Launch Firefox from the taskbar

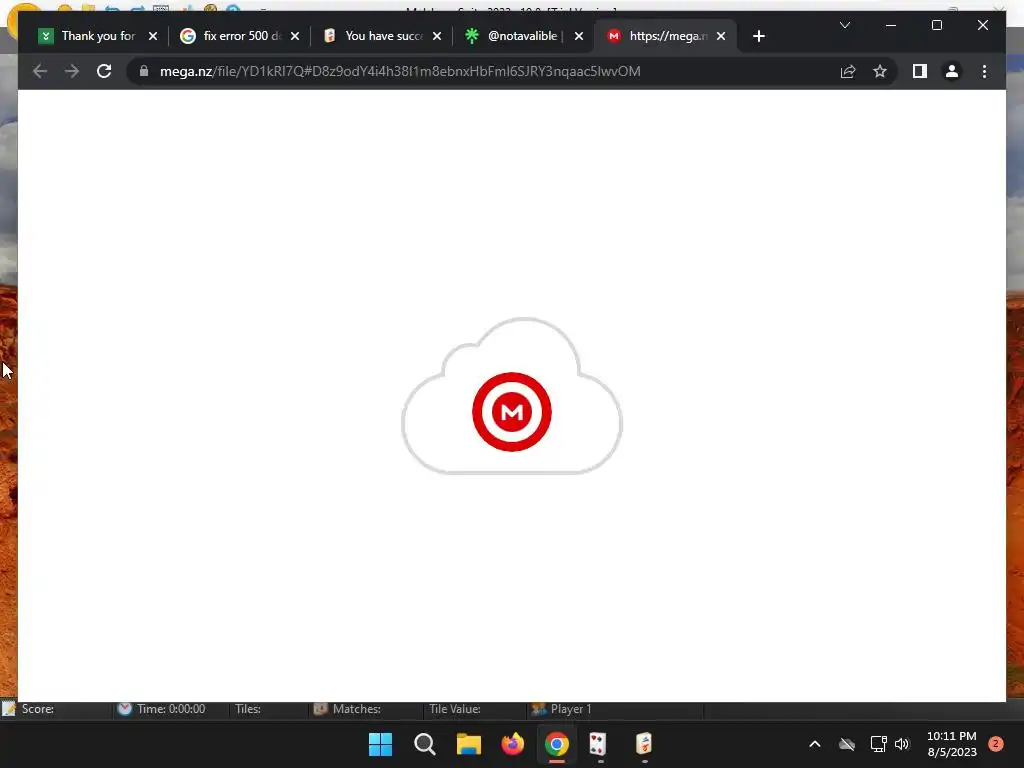[x=513, y=744]
